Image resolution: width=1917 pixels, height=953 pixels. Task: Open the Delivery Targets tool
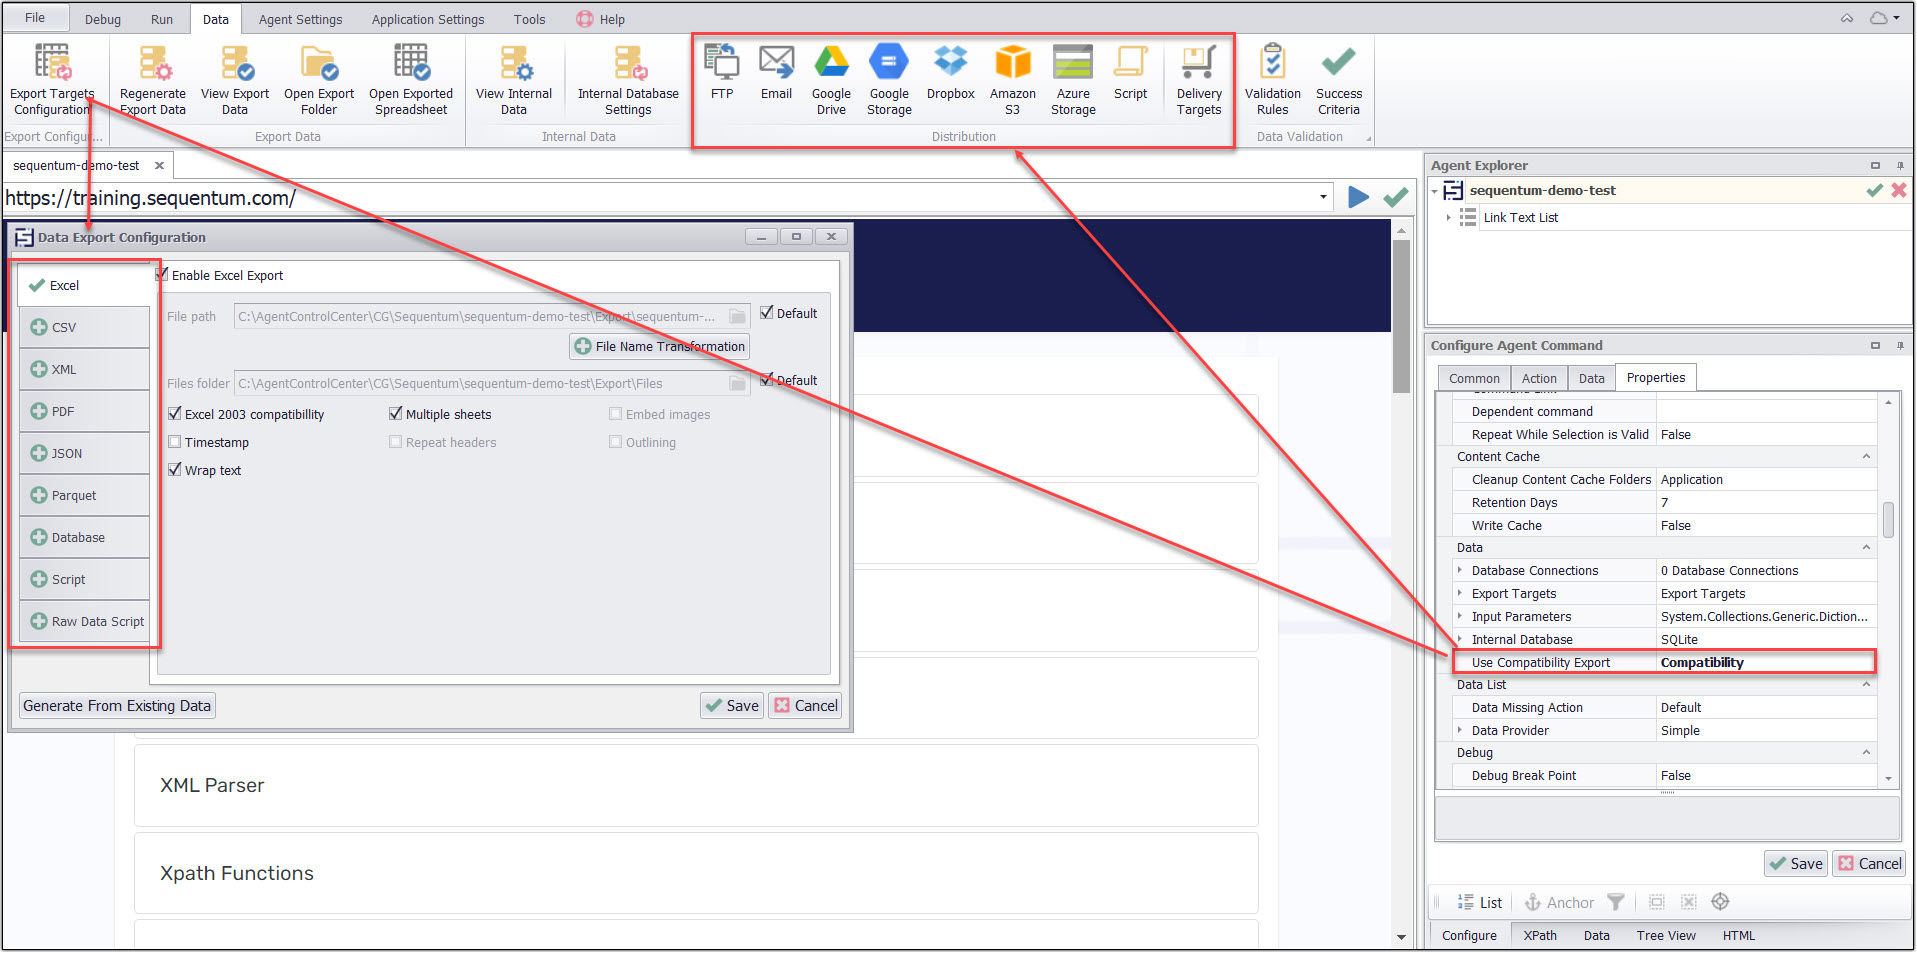point(1198,78)
